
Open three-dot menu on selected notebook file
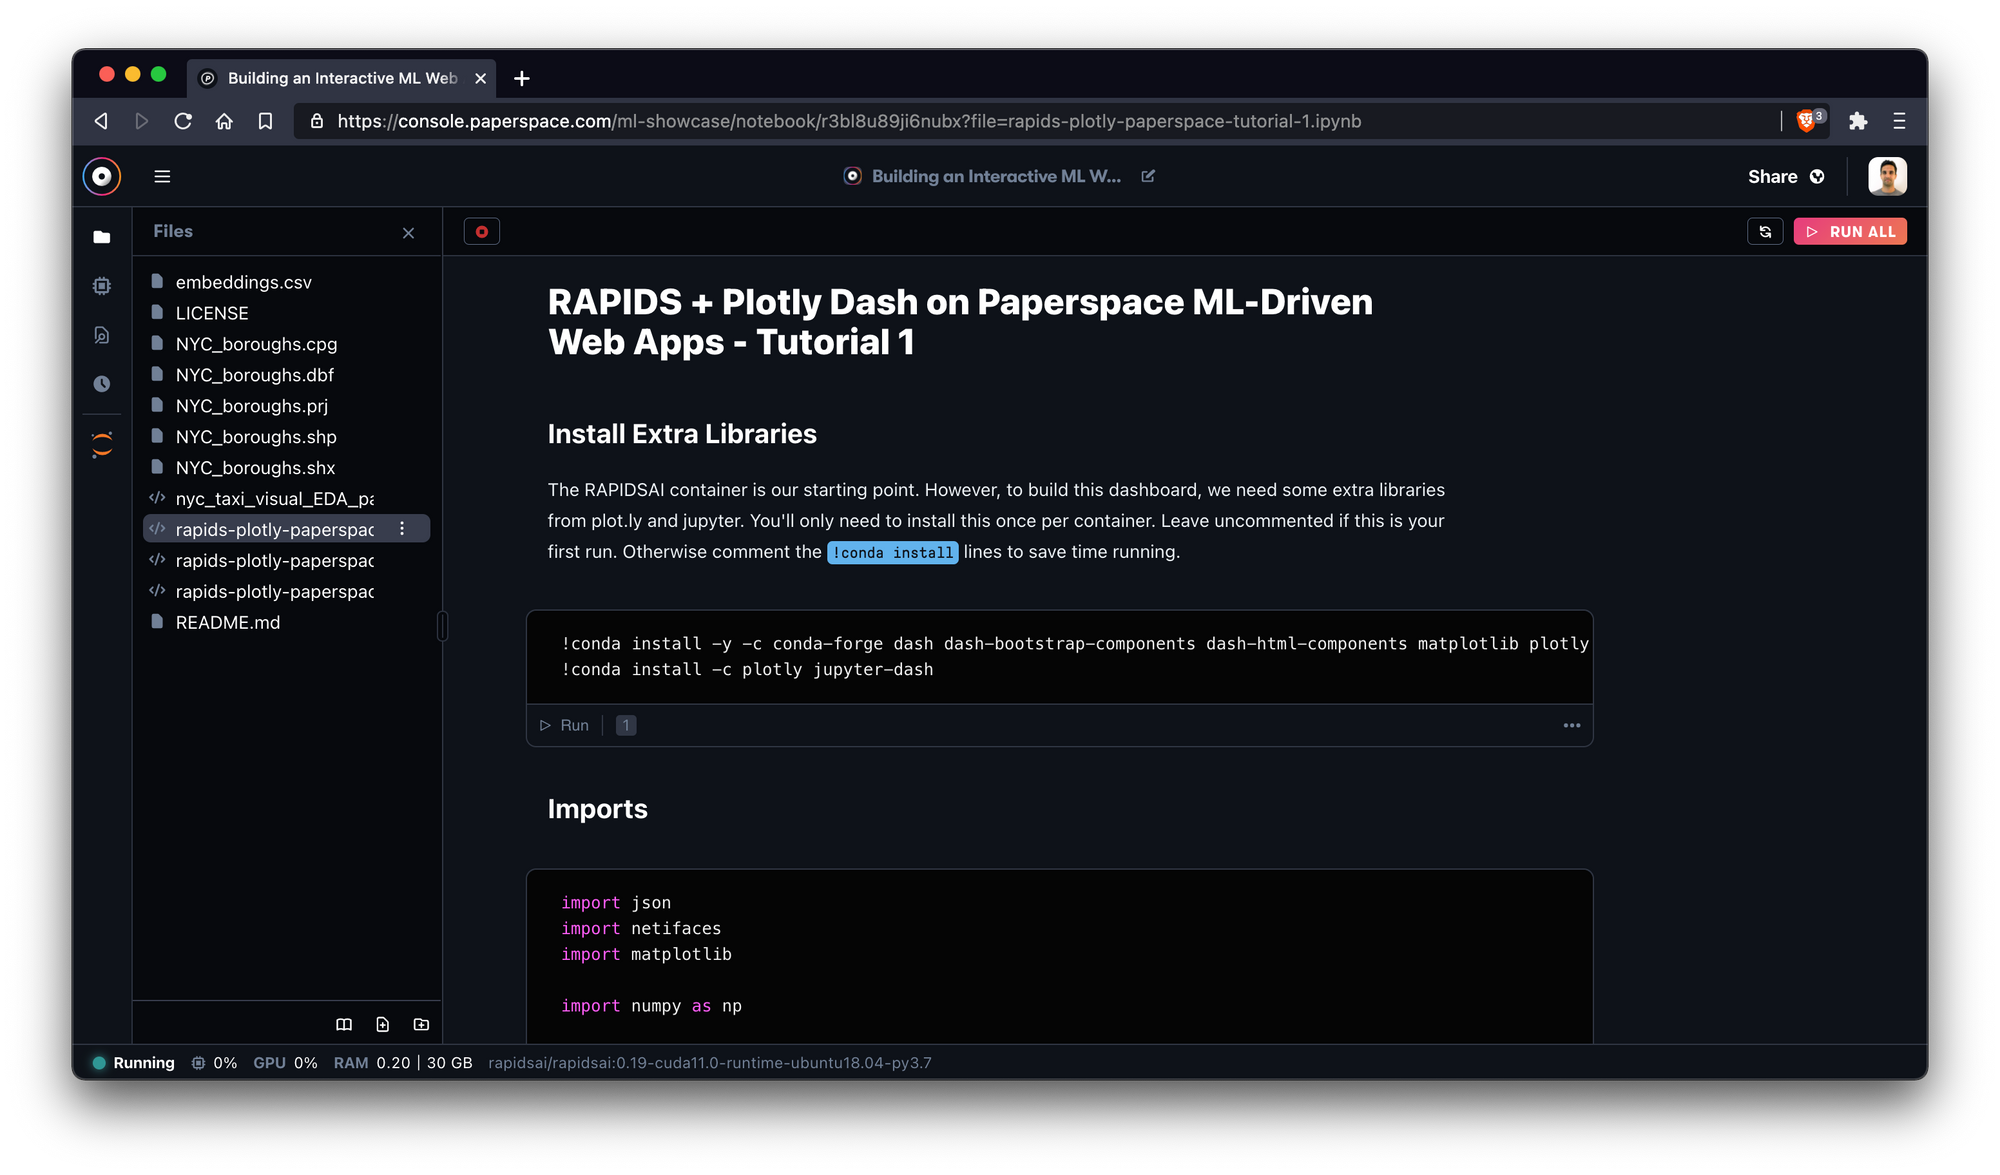pos(402,529)
